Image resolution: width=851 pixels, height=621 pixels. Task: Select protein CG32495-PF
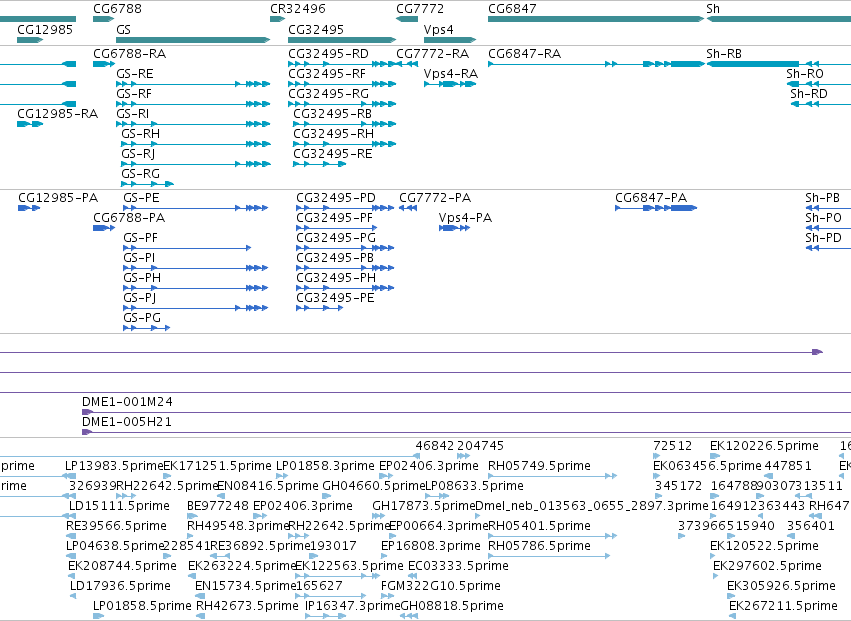point(337,228)
